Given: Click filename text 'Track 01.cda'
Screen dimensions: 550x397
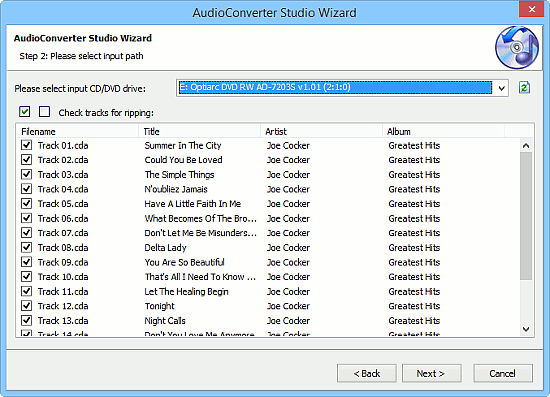Looking at the screenshot, I should tap(63, 146).
